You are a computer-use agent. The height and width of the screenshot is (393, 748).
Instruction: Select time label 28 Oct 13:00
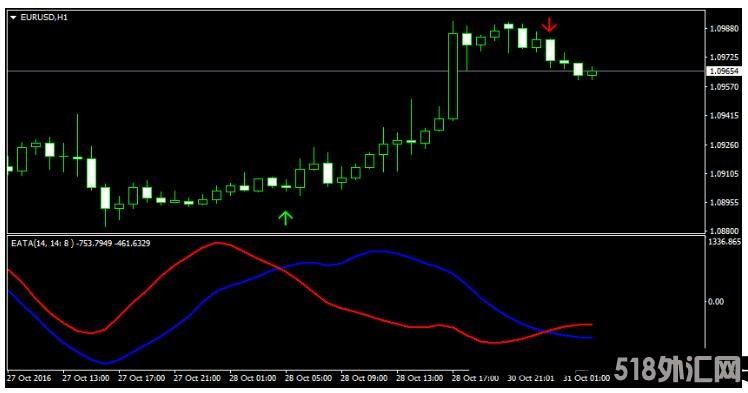coord(420,378)
